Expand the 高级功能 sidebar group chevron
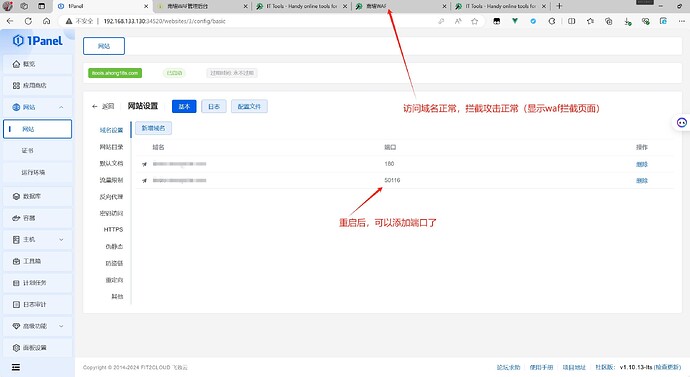690x377 pixels. coord(61,326)
